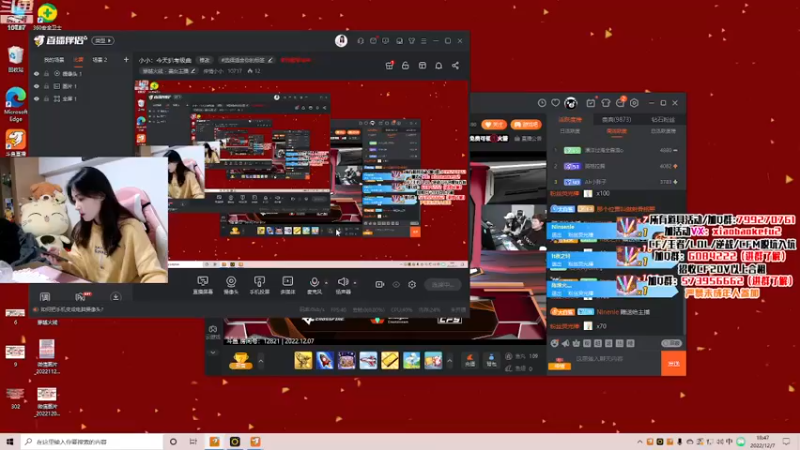The width and height of the screenshot is (800, 450).
Task: Open the game category edit tag
Action: tap(168, 71)
